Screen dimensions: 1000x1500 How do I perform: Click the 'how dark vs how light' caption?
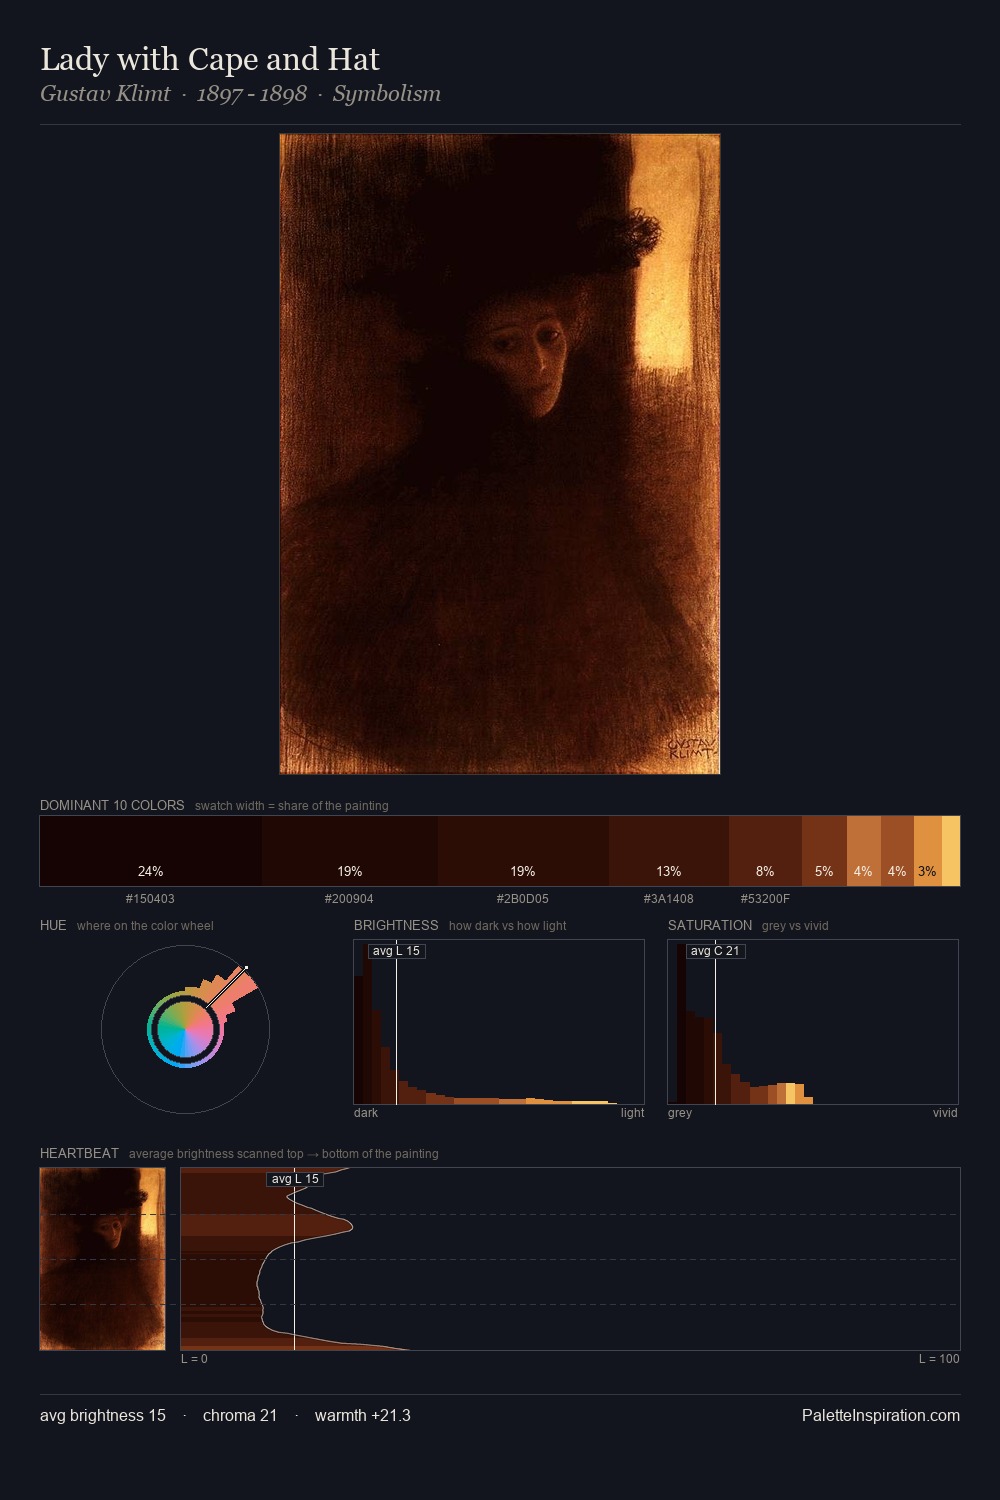click(x=507, y=926)
